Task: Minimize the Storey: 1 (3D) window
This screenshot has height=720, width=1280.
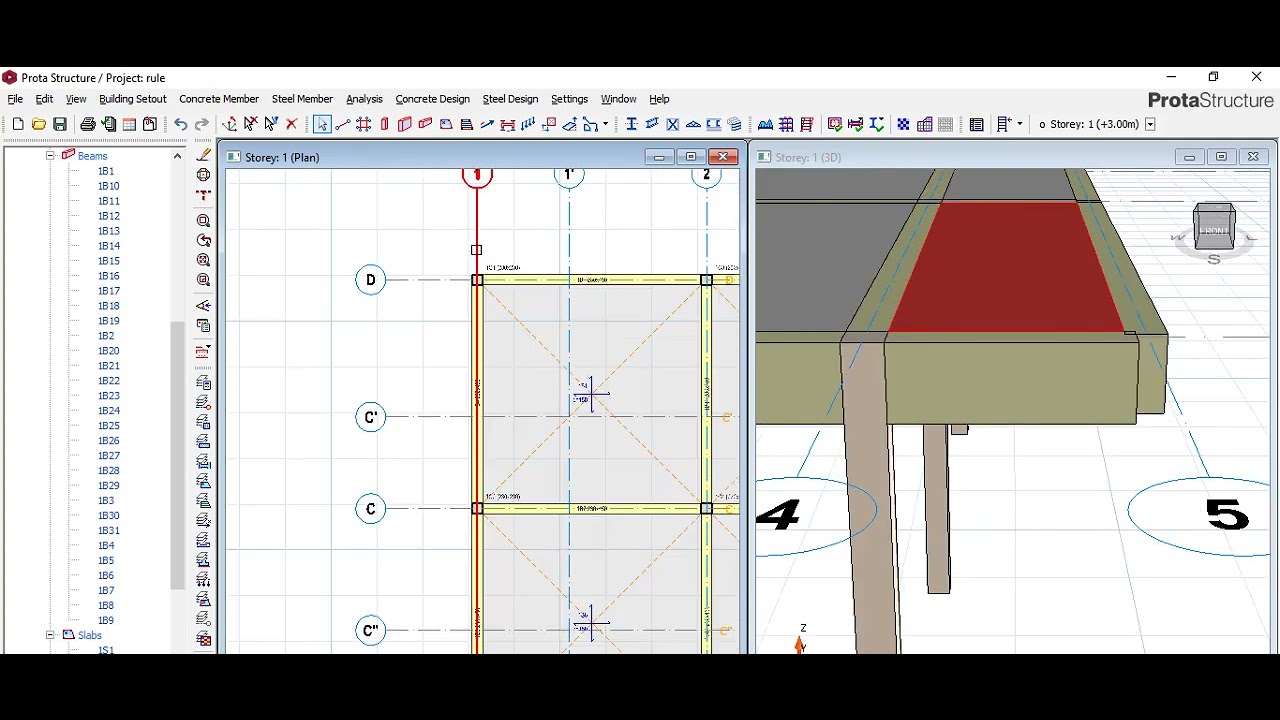Action: point(1189,157)
